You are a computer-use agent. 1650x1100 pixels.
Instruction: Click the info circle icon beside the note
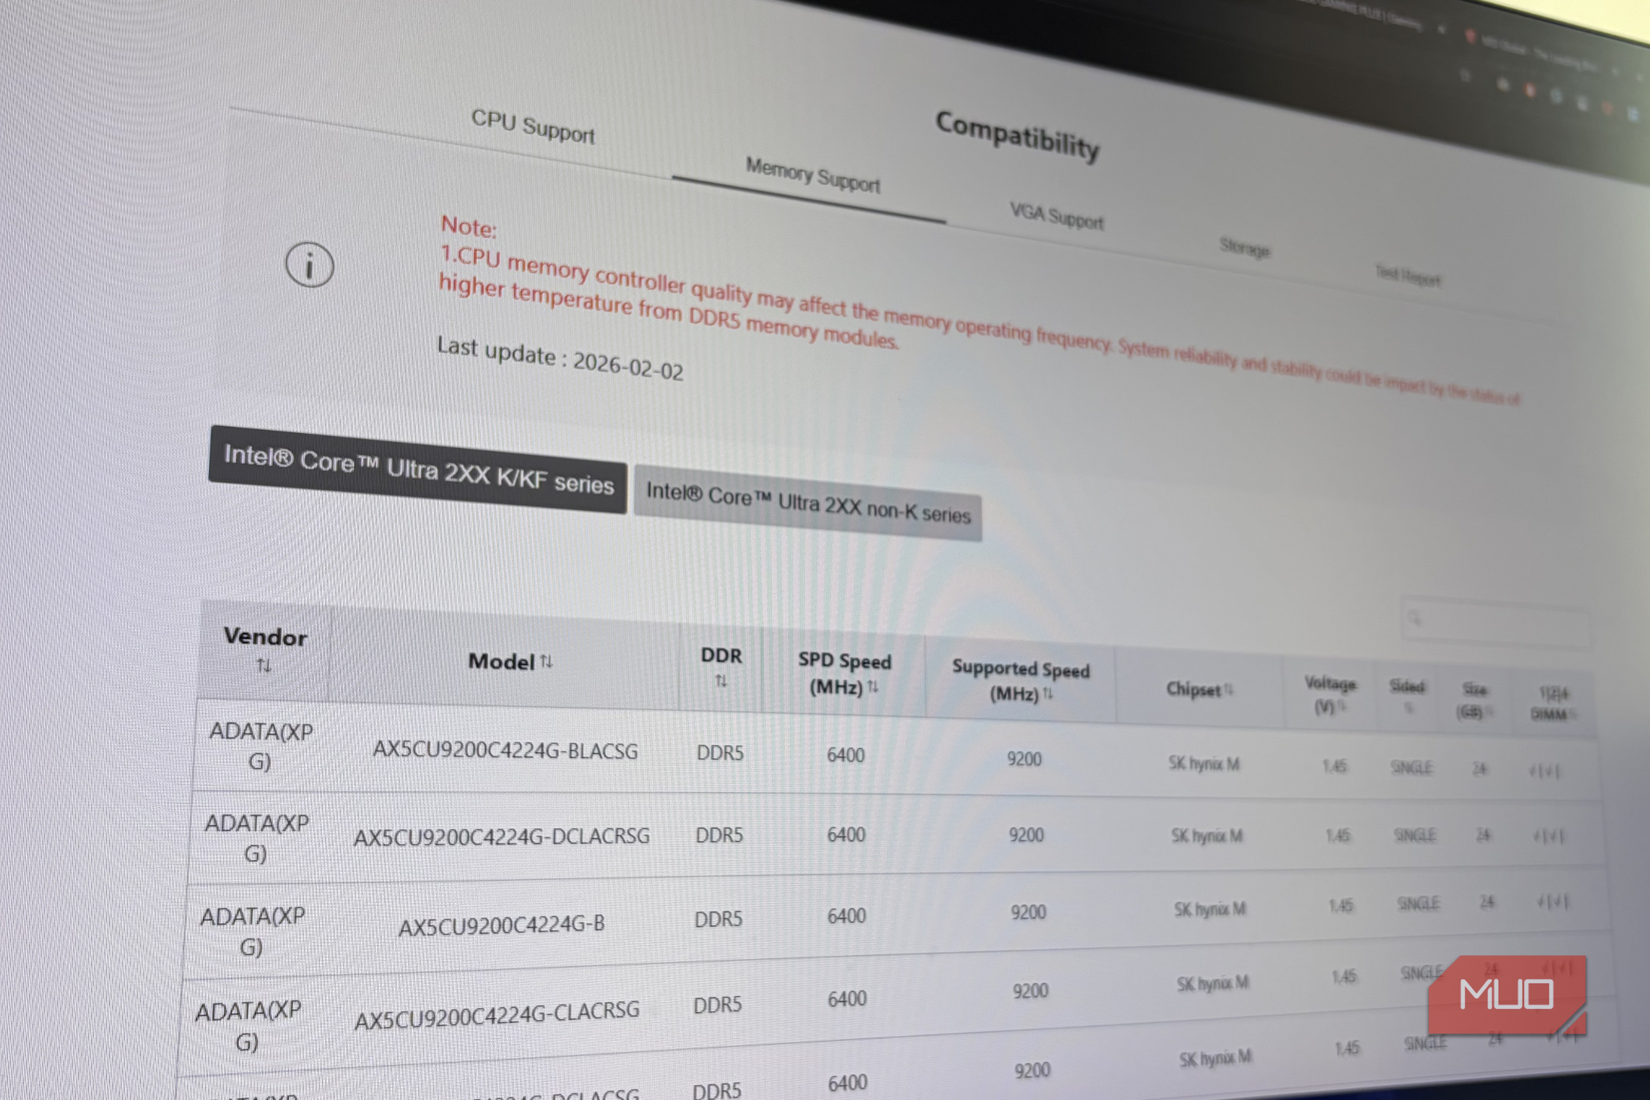click(309, 265)
